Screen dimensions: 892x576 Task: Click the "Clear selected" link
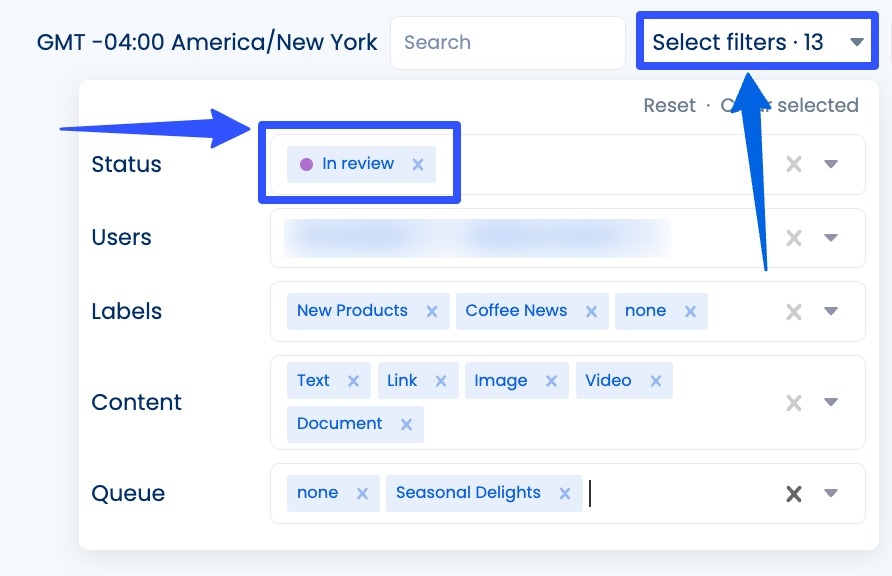[x=790, y=105]
